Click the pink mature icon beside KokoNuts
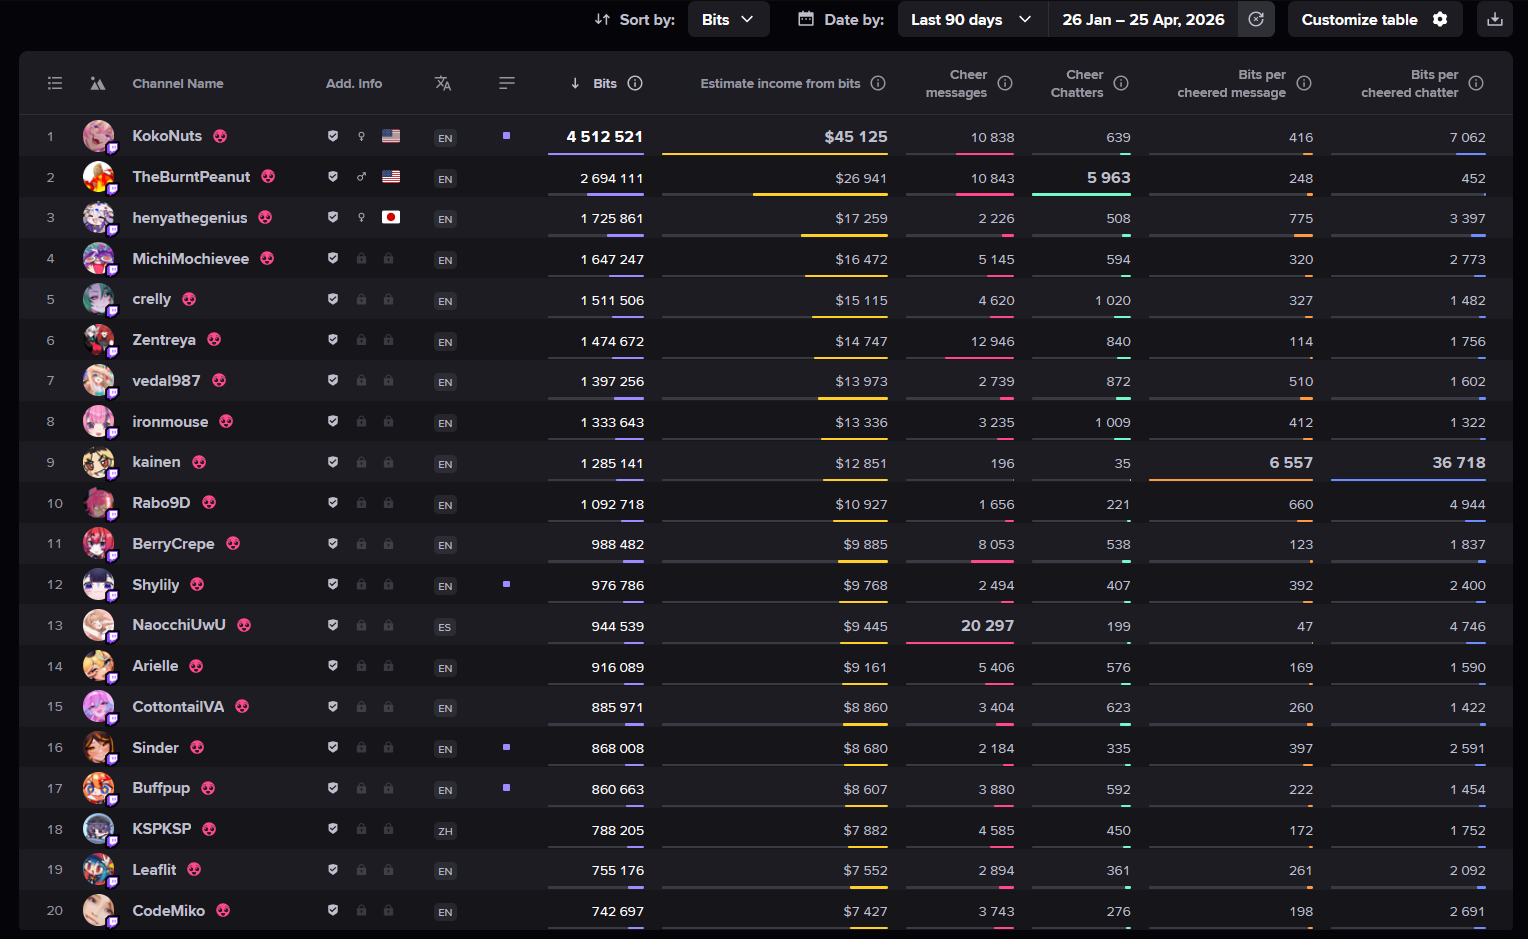The height and width of the screenshot is (939, 1528). click(220, 136)
